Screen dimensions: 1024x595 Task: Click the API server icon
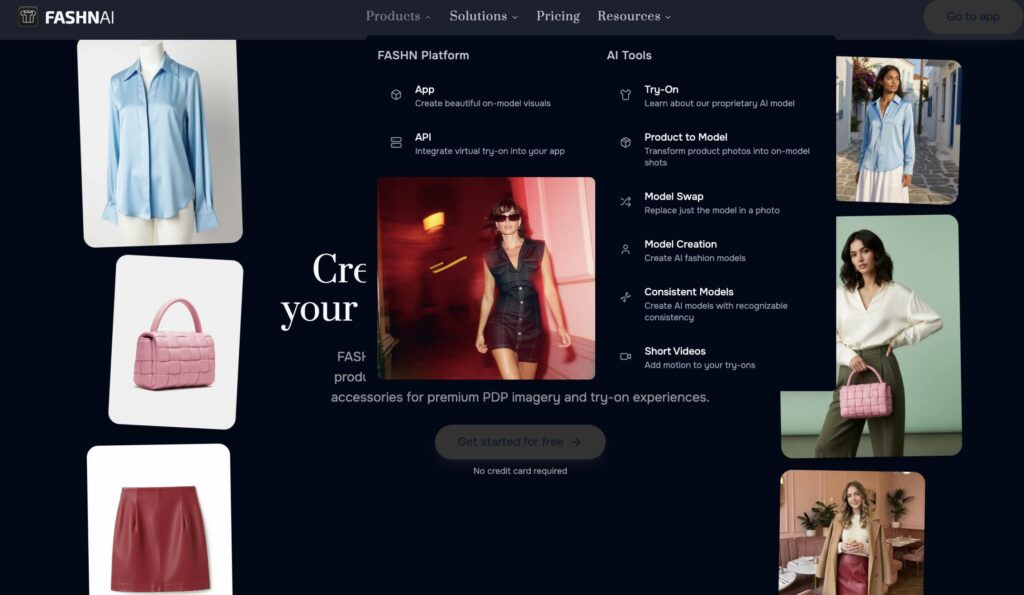[396, 142]
